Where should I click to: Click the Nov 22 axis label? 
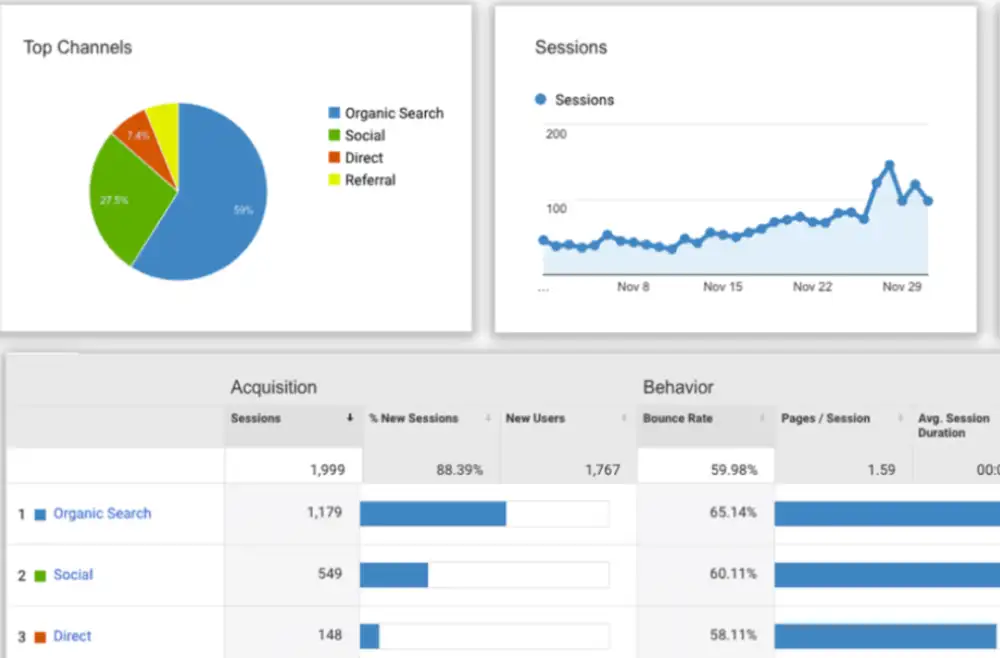coord(812,287)
